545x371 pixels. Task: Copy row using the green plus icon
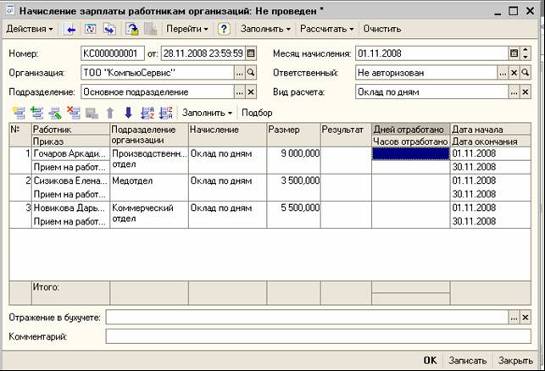point(37,113)
